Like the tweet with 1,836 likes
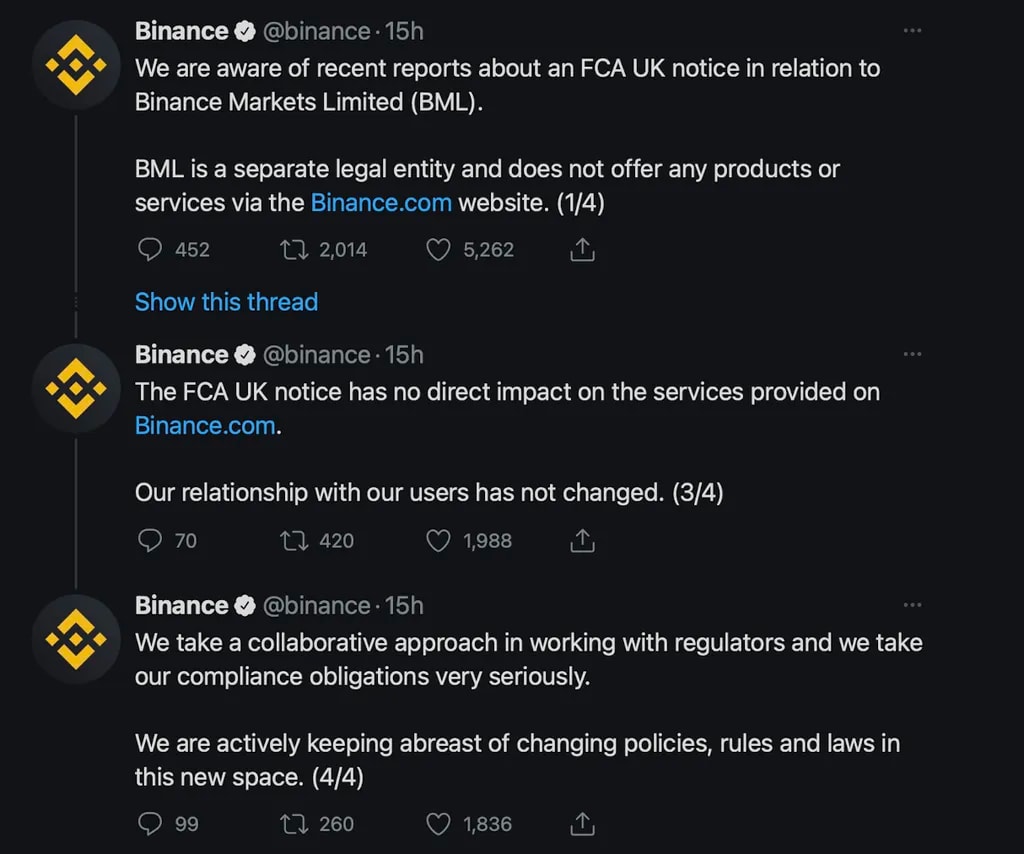 click(438, 824)
